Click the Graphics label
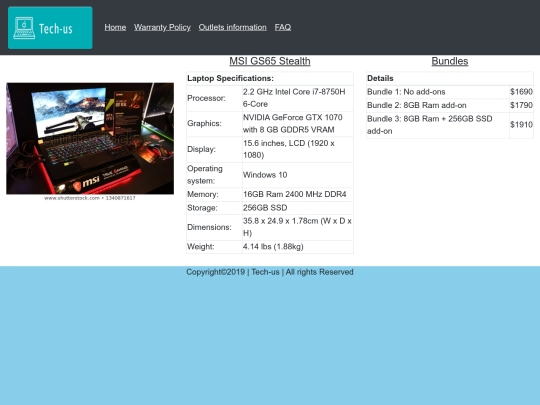Image resolution: width=540 pixels, height=405 pixels. click(x=204, y=123)
